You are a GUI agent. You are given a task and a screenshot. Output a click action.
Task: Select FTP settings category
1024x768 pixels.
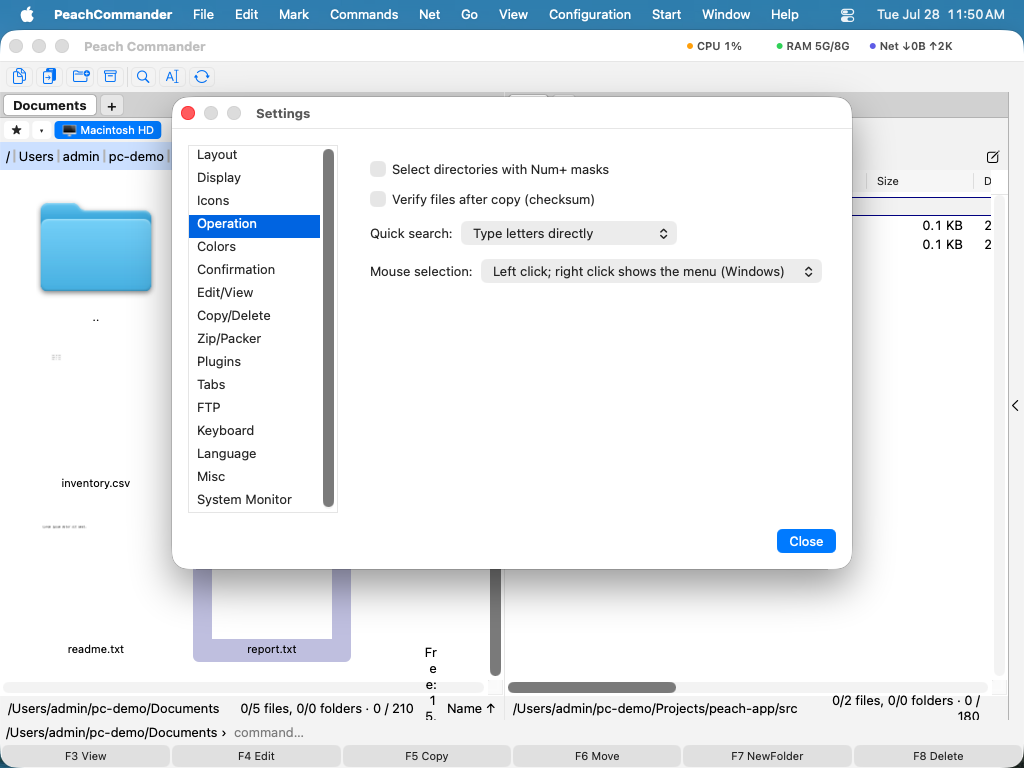point(254,408)
